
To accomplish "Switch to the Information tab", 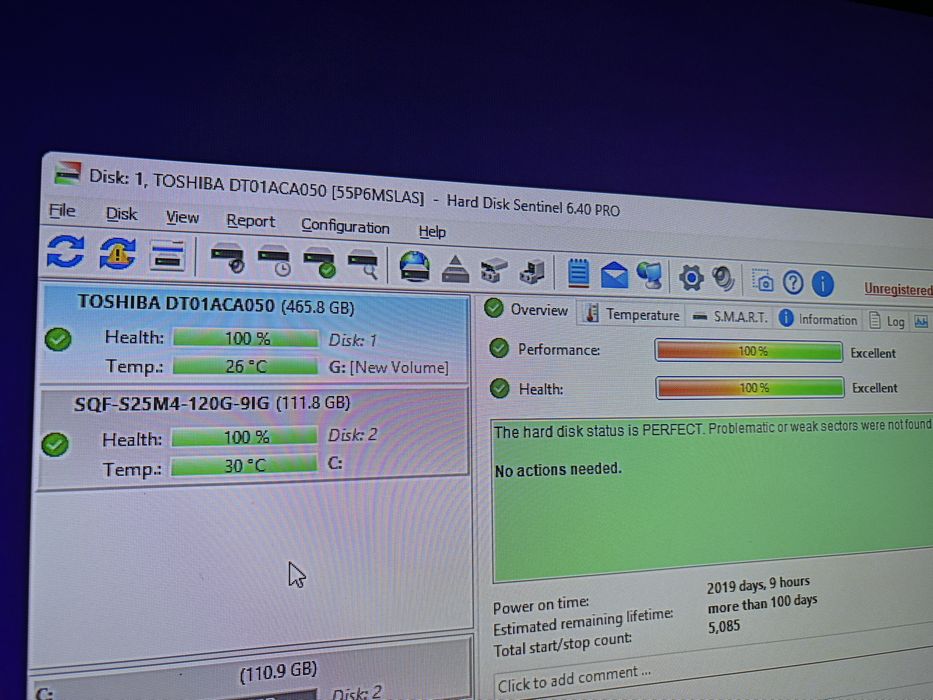I will coord(819,319).
